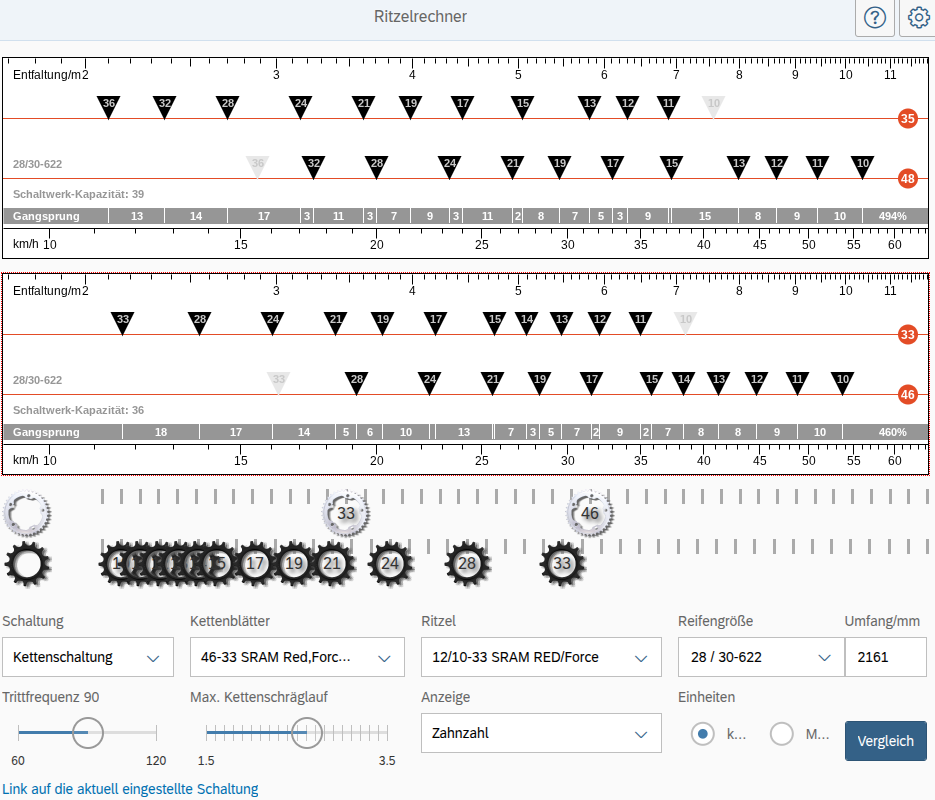Select the 46-tooth chainring gear icon
The height and width of the screenshot is (800, 935).
(x=590, y=513)
